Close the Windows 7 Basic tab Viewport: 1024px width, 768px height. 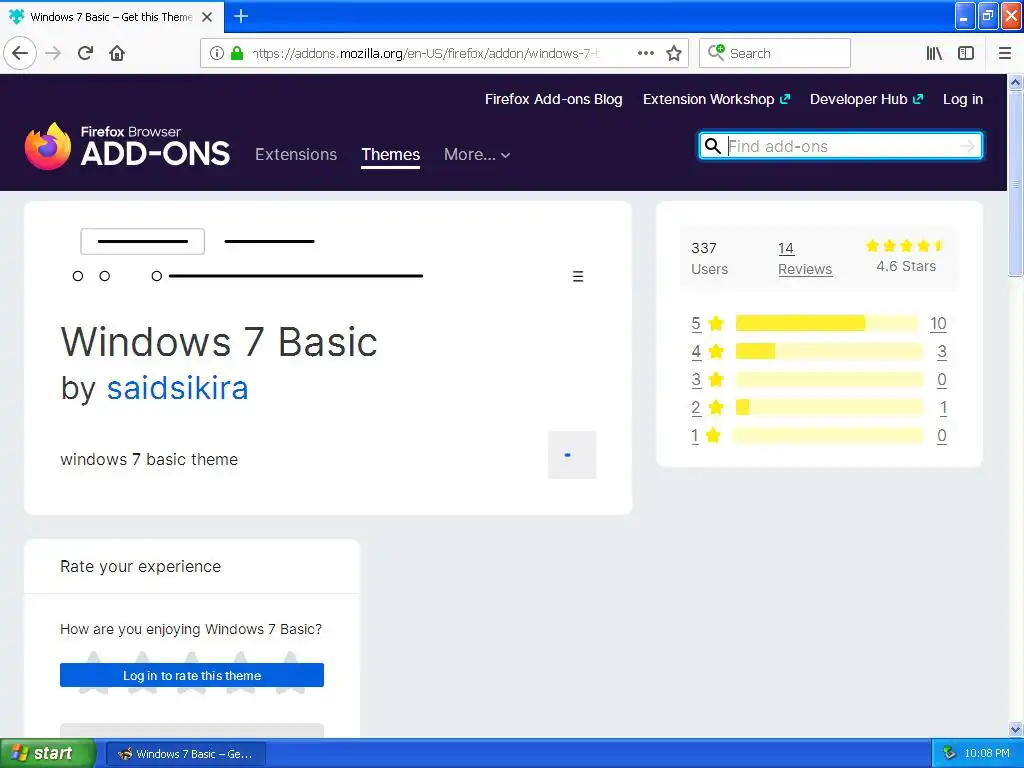tap(207, 17)
